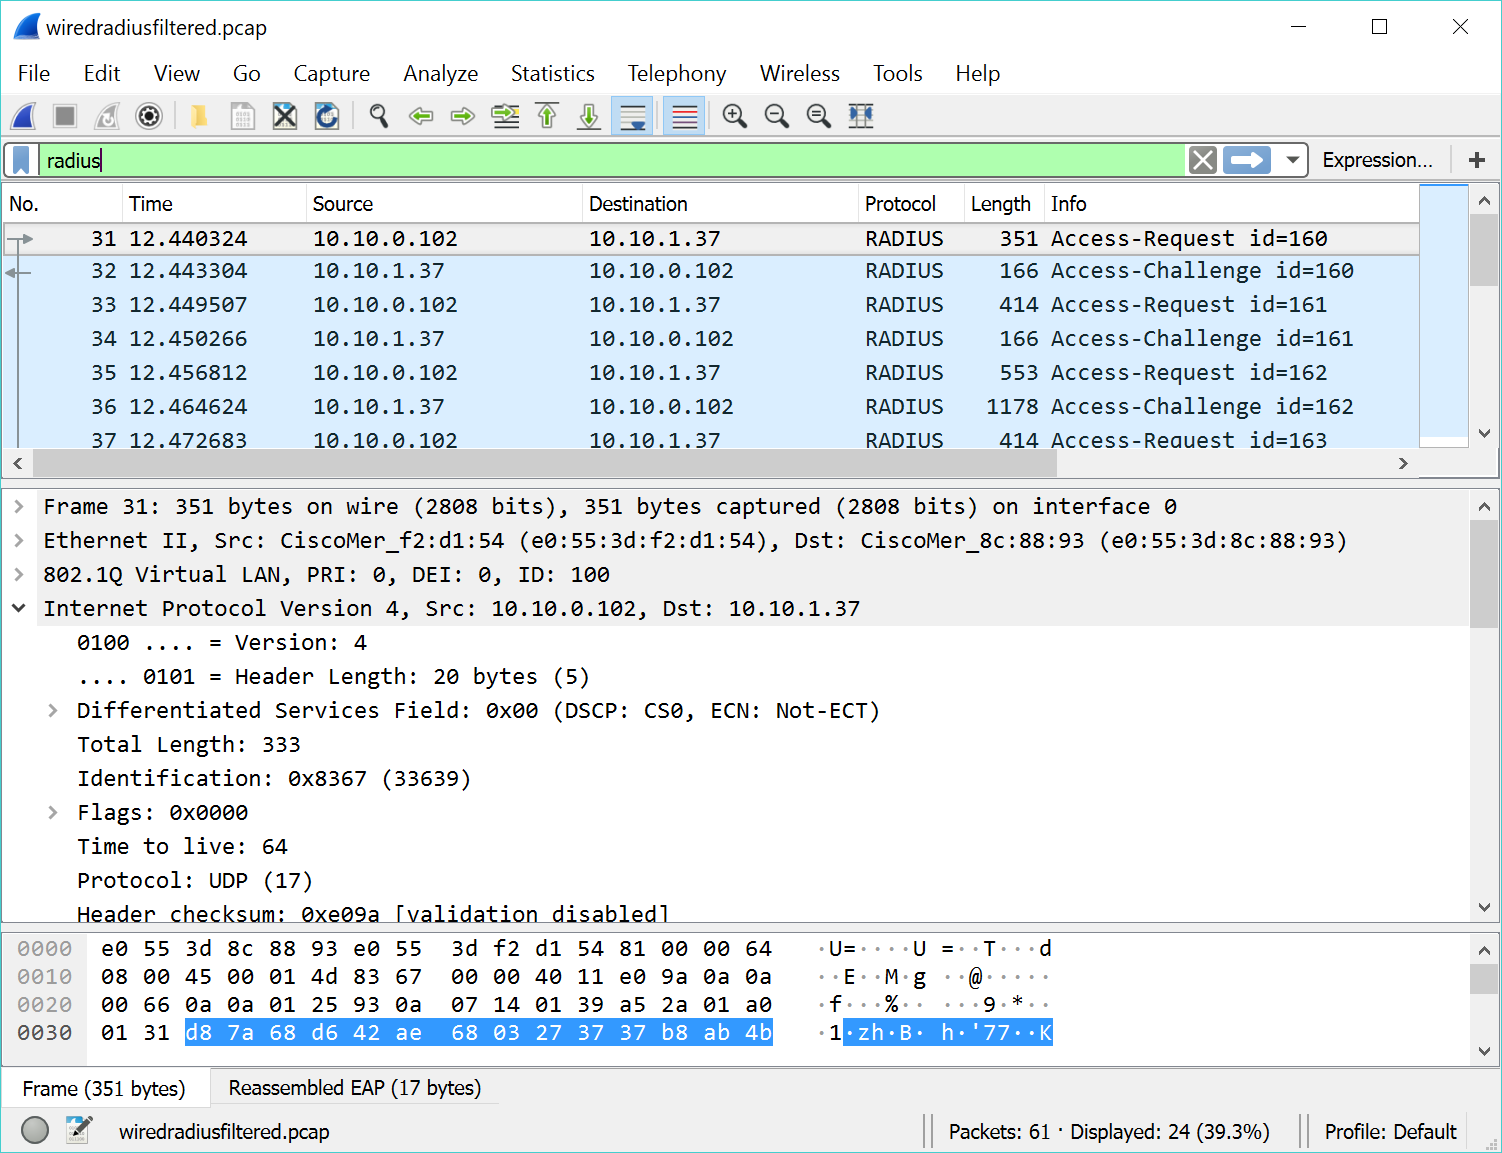1502x1153 pixels.
Task: Open the Statistics menu
Action: click(552, 74)
